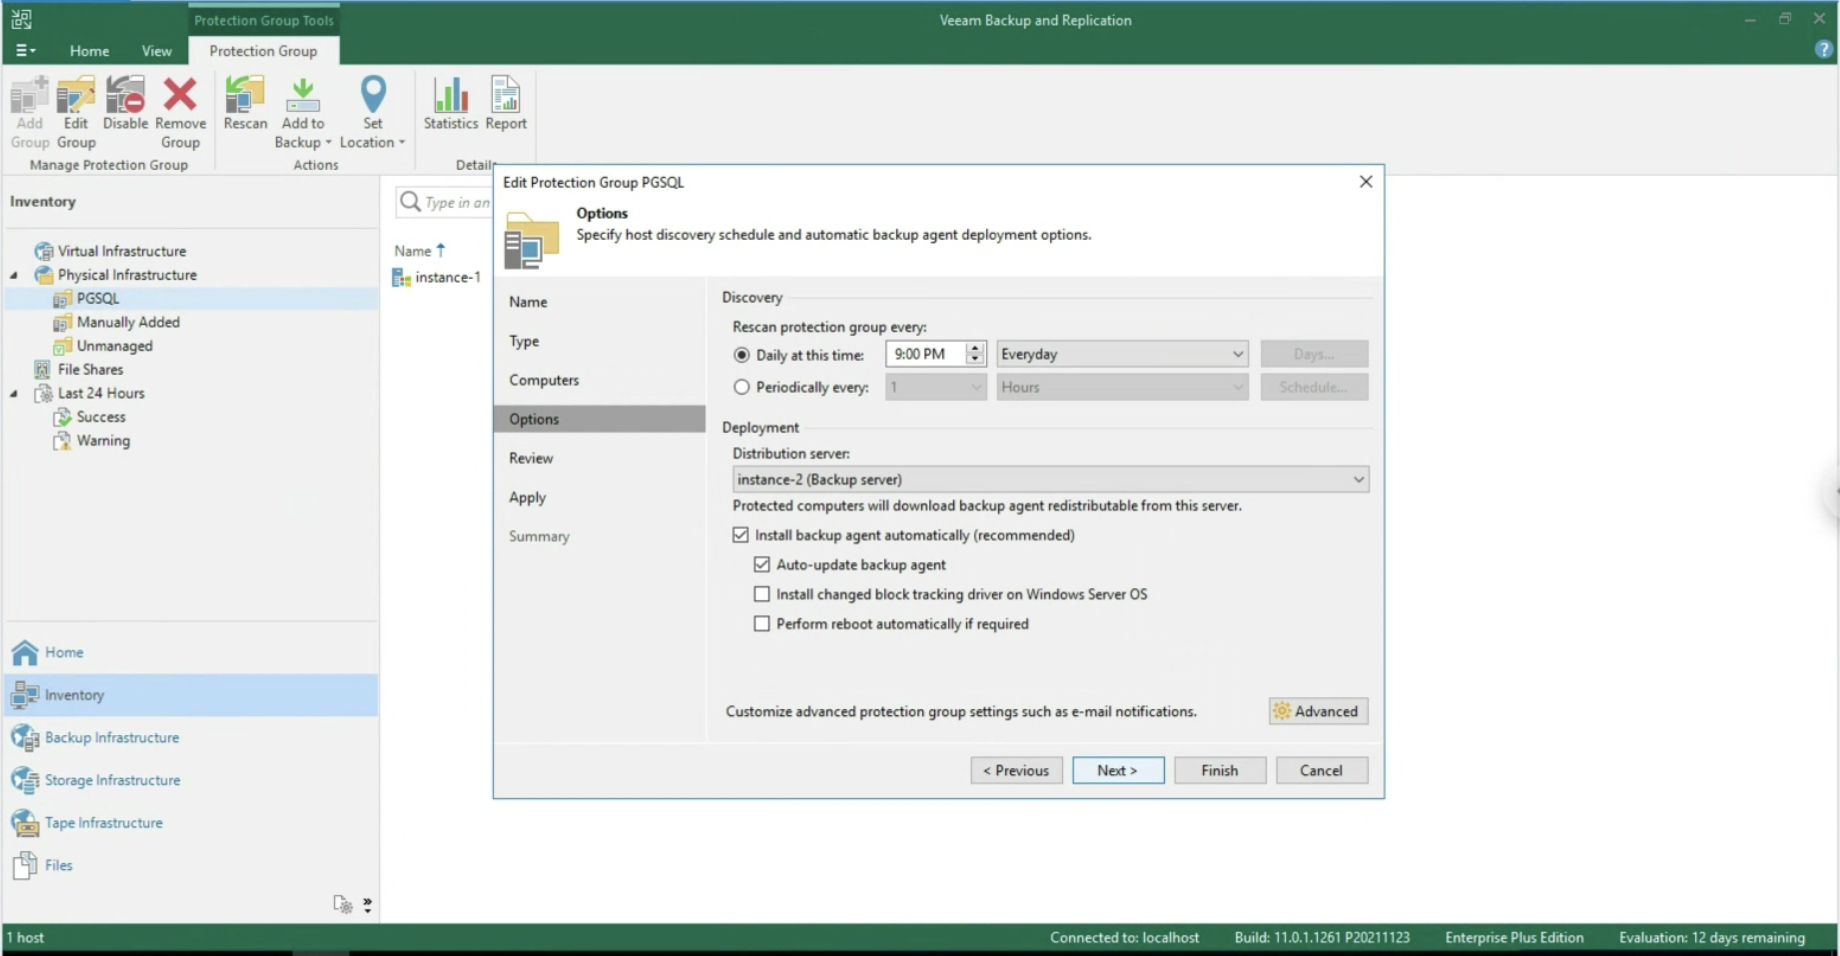Click Previous button
1840x956 pixels.
click(x=1016, y=770)
